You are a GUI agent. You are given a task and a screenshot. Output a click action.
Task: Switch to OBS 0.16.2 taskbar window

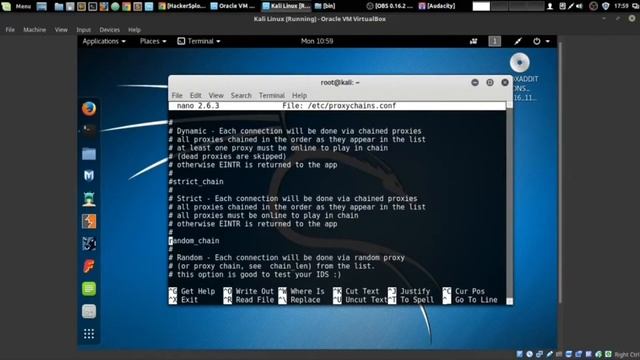click(x=390, y=6)
